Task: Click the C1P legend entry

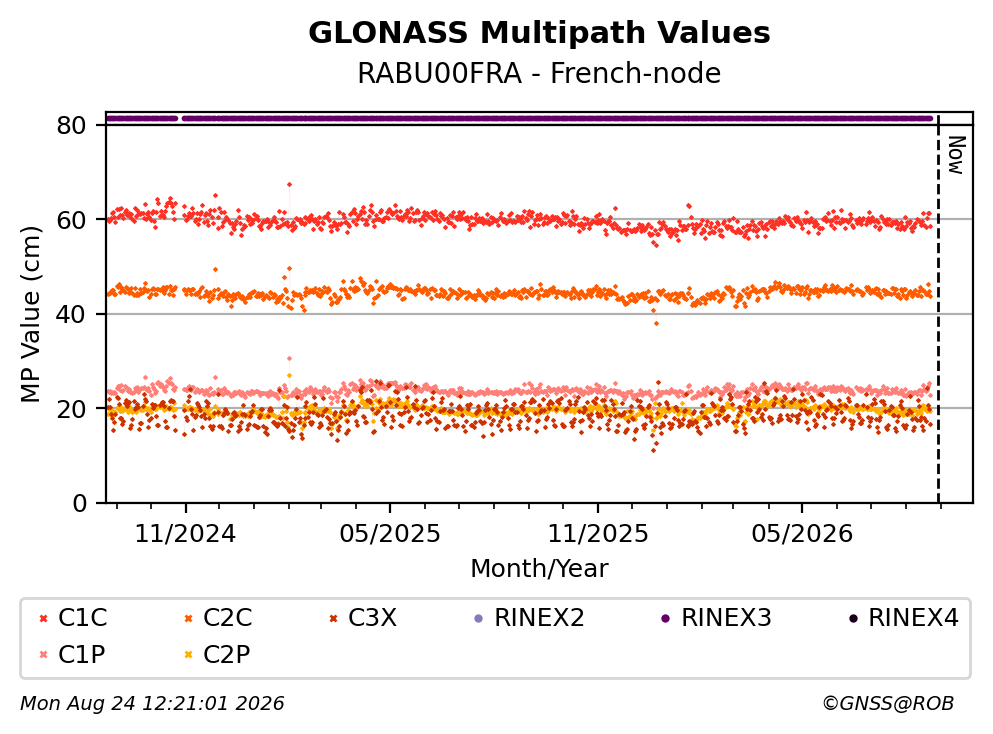Action: click(72, 654)
